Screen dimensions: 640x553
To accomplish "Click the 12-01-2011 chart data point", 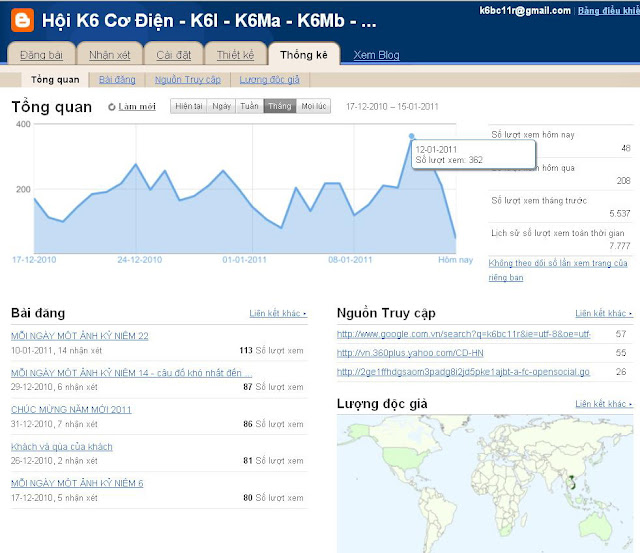I will pos(411,136).
